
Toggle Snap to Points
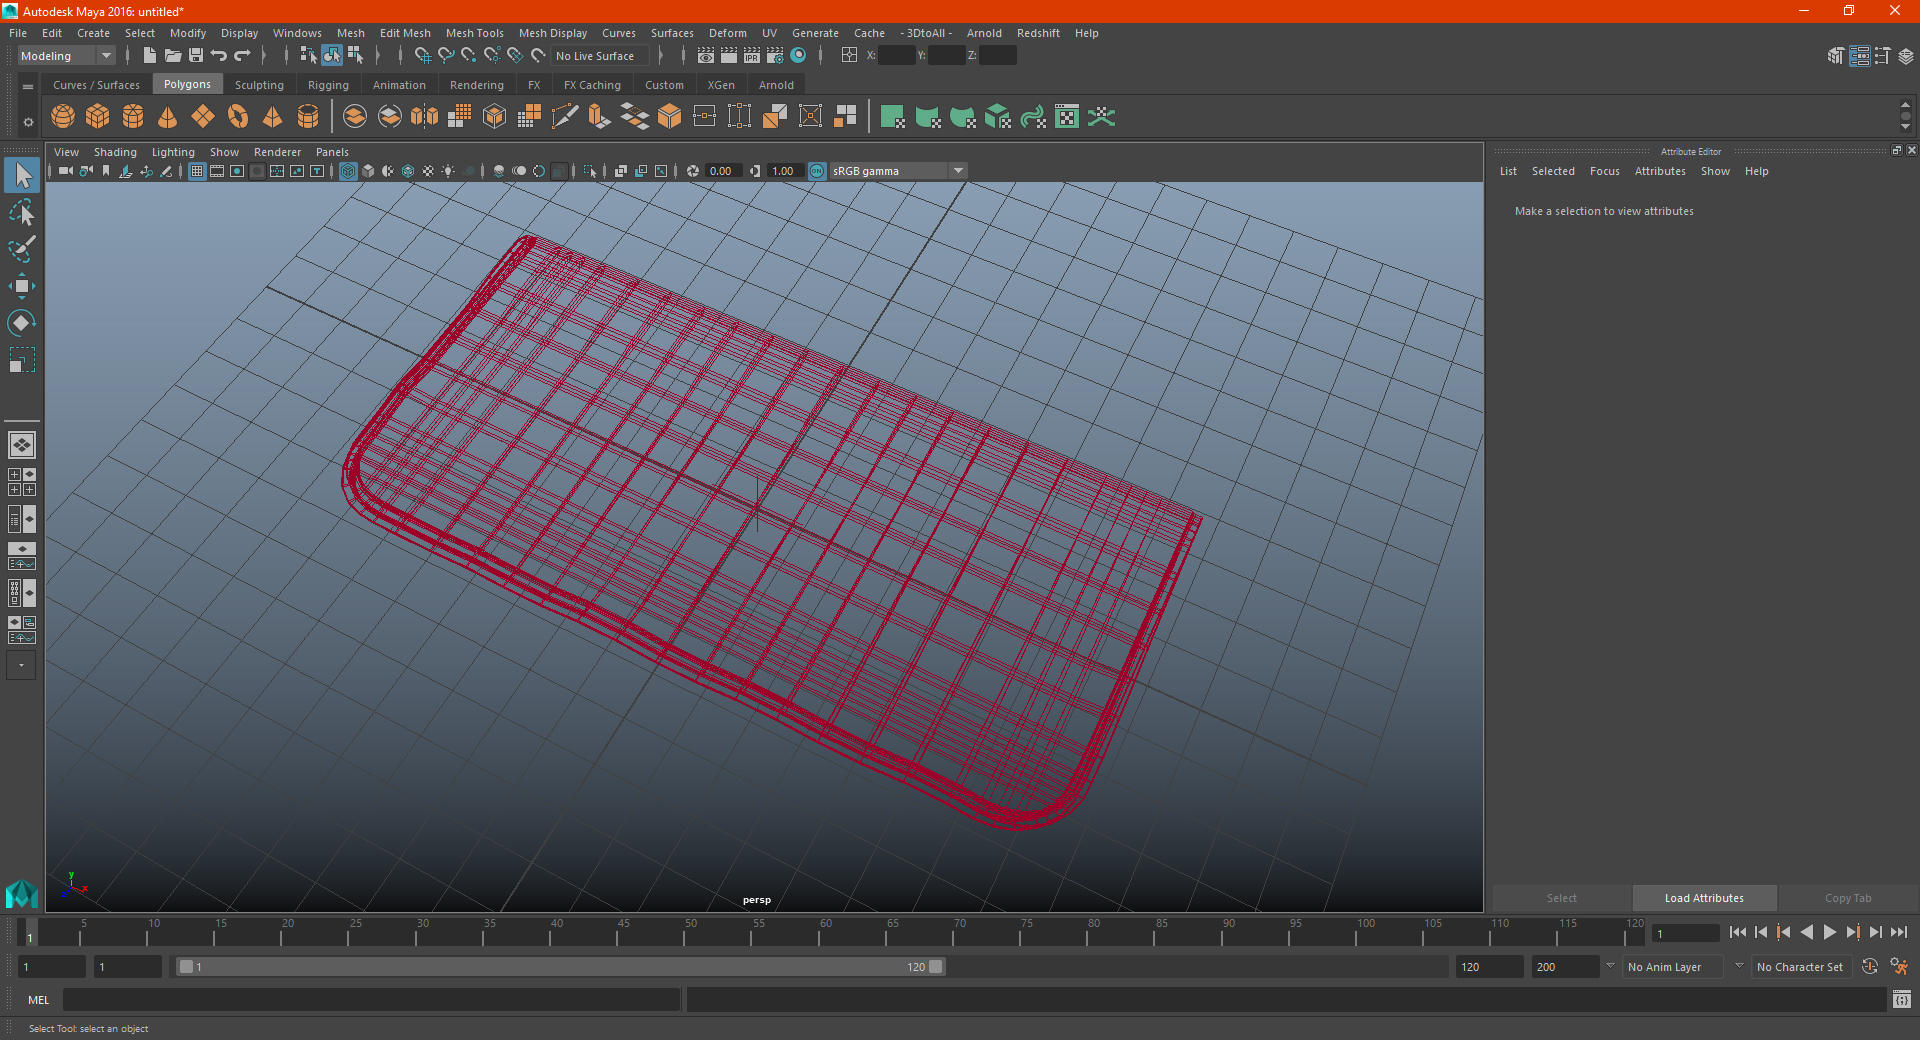click(469, 55)
